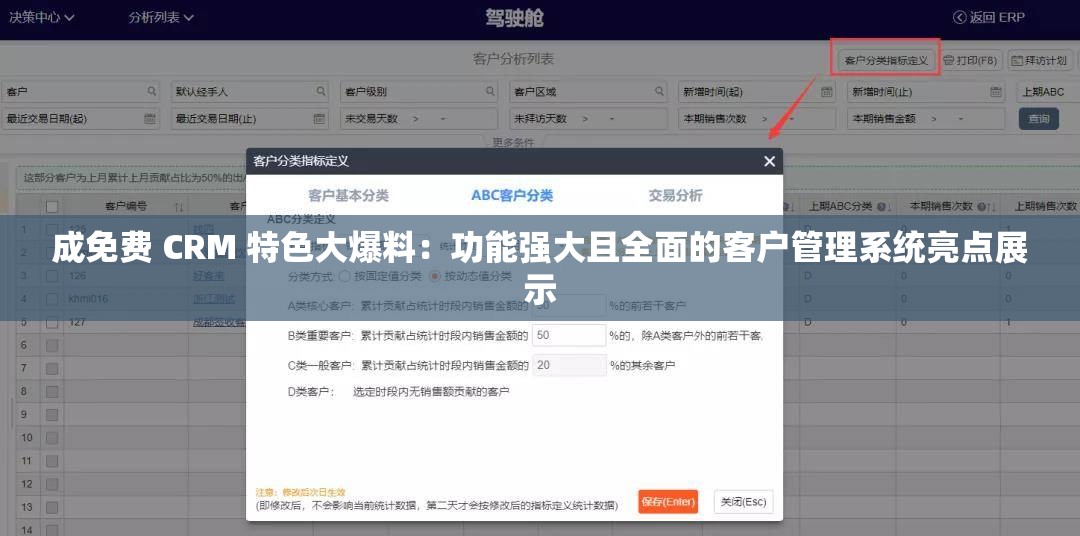Click the 查询 search button

click(1039, 118)
